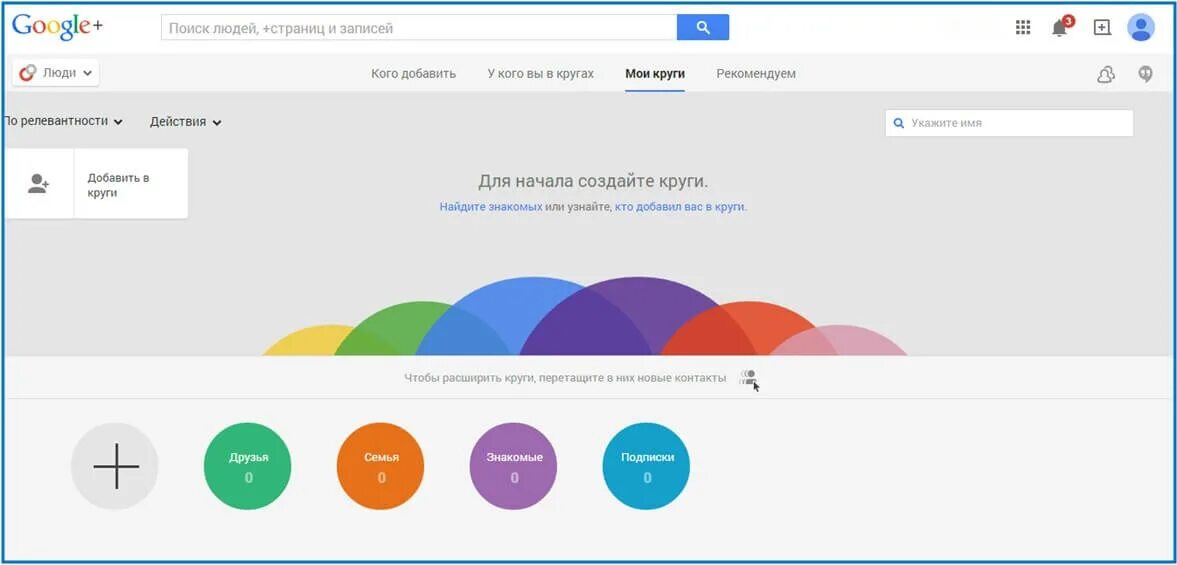Click the blue search magnifier button
This screenshot has width=1177, height=565.
[x=703, y=28]
